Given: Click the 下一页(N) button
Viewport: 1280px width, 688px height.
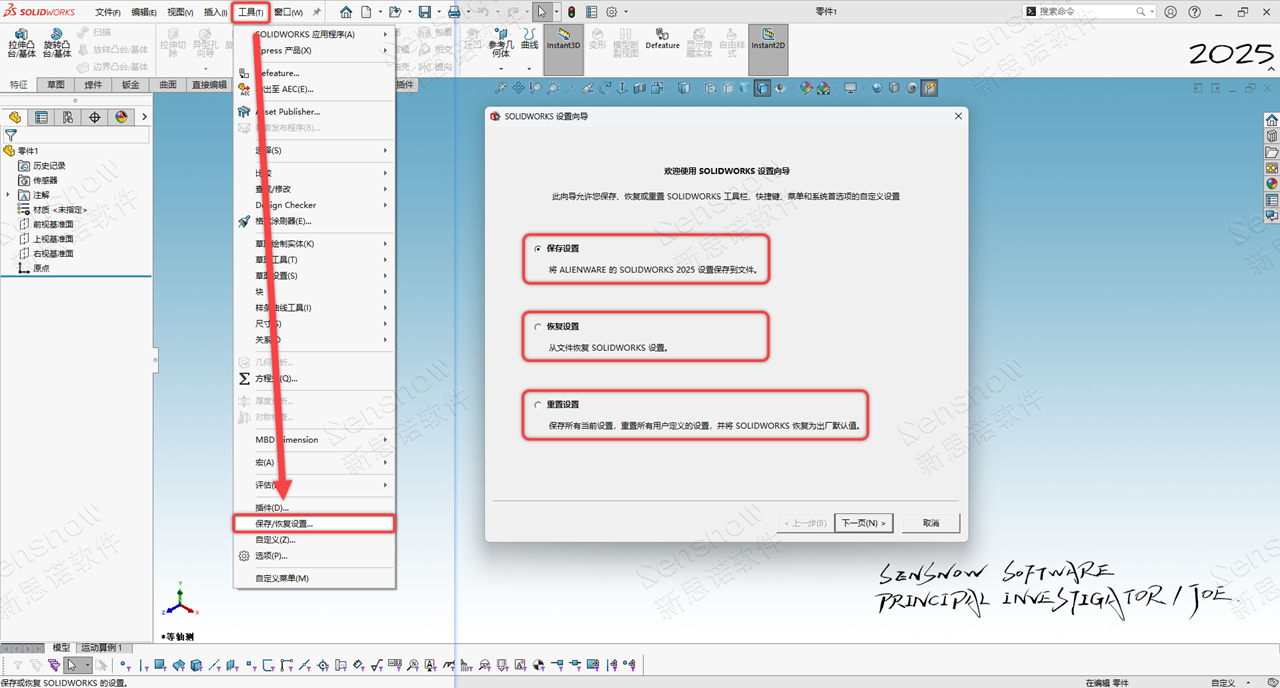Looking at the screenshot, I should click(x=863, y=523).
